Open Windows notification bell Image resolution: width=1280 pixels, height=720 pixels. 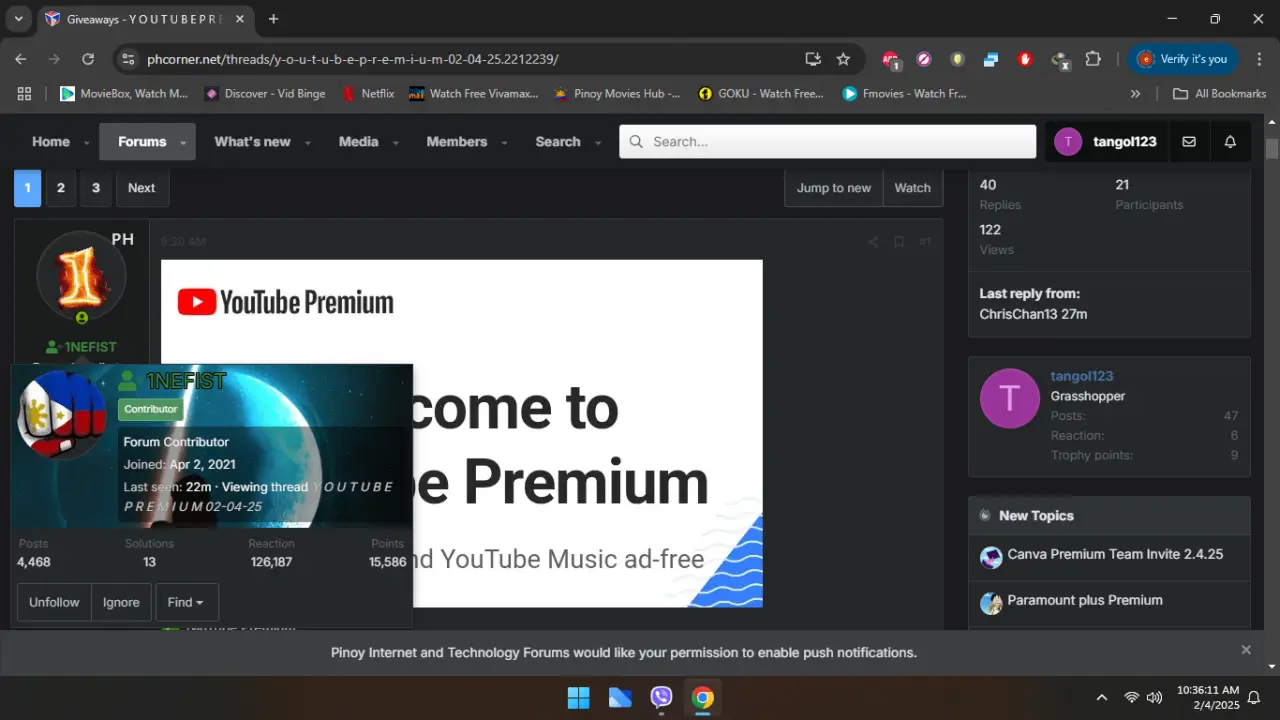pos(1254,697)
